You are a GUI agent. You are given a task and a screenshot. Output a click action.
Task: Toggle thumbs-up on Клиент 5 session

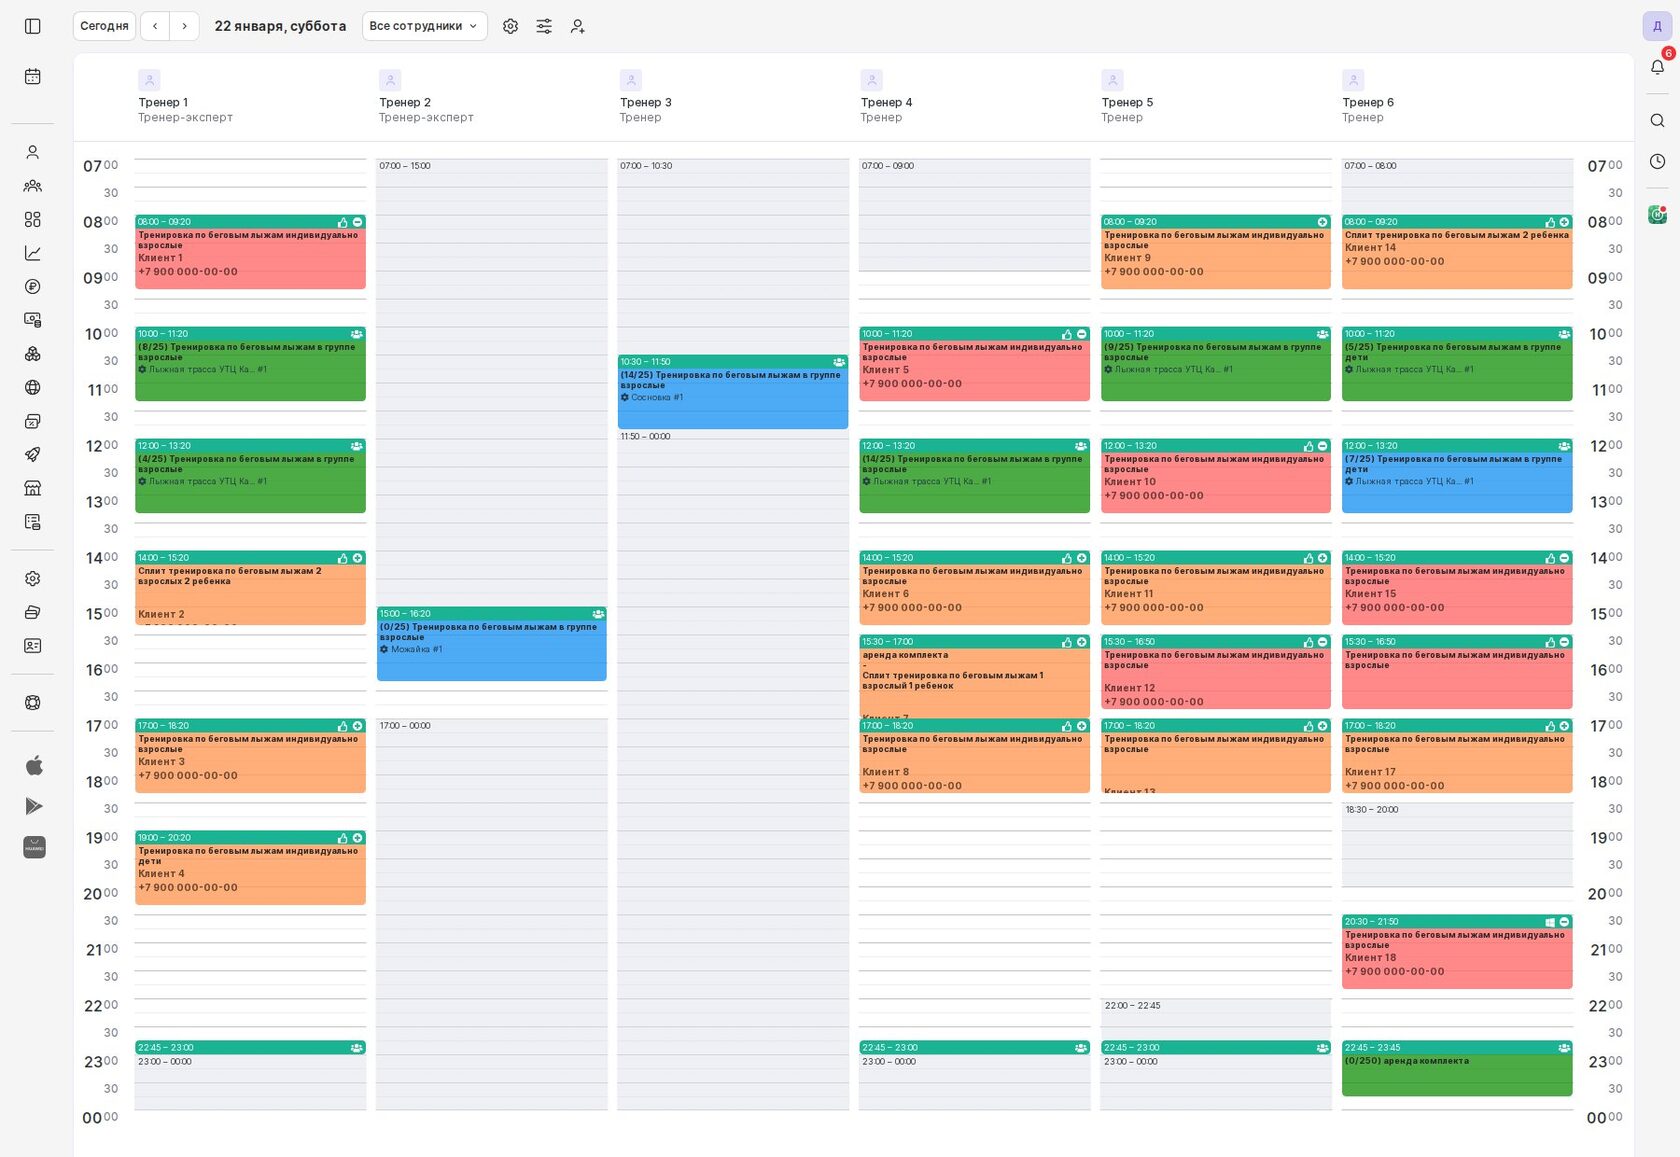tap(1067, 334)
